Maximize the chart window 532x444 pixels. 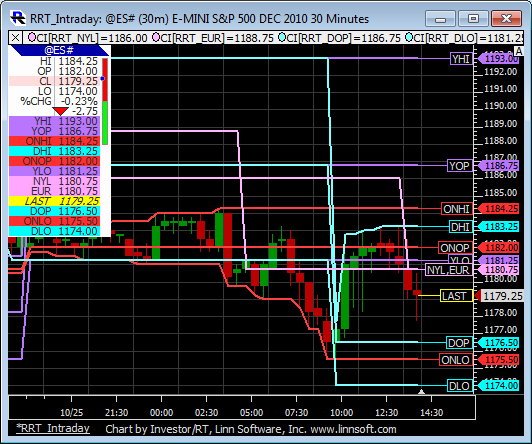coord(473,19)
